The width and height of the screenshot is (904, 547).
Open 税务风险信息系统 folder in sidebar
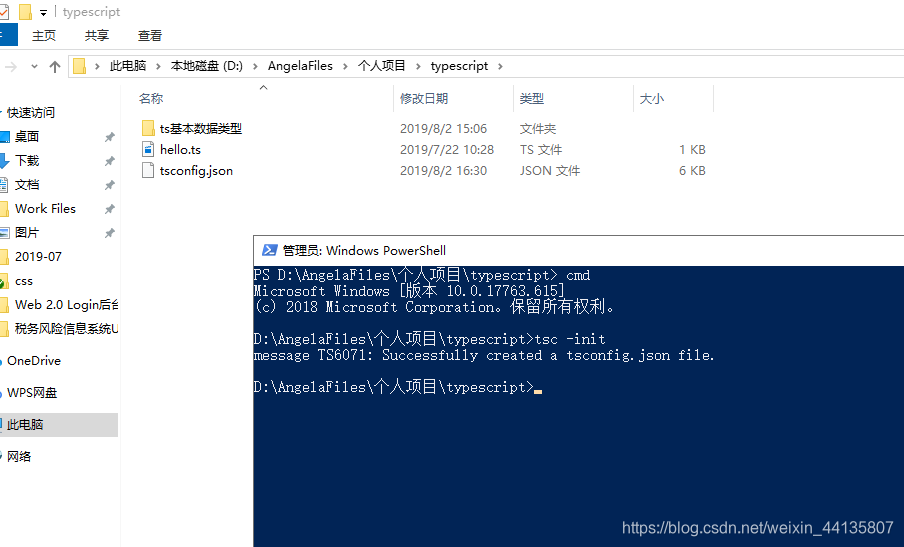point(66,329)
